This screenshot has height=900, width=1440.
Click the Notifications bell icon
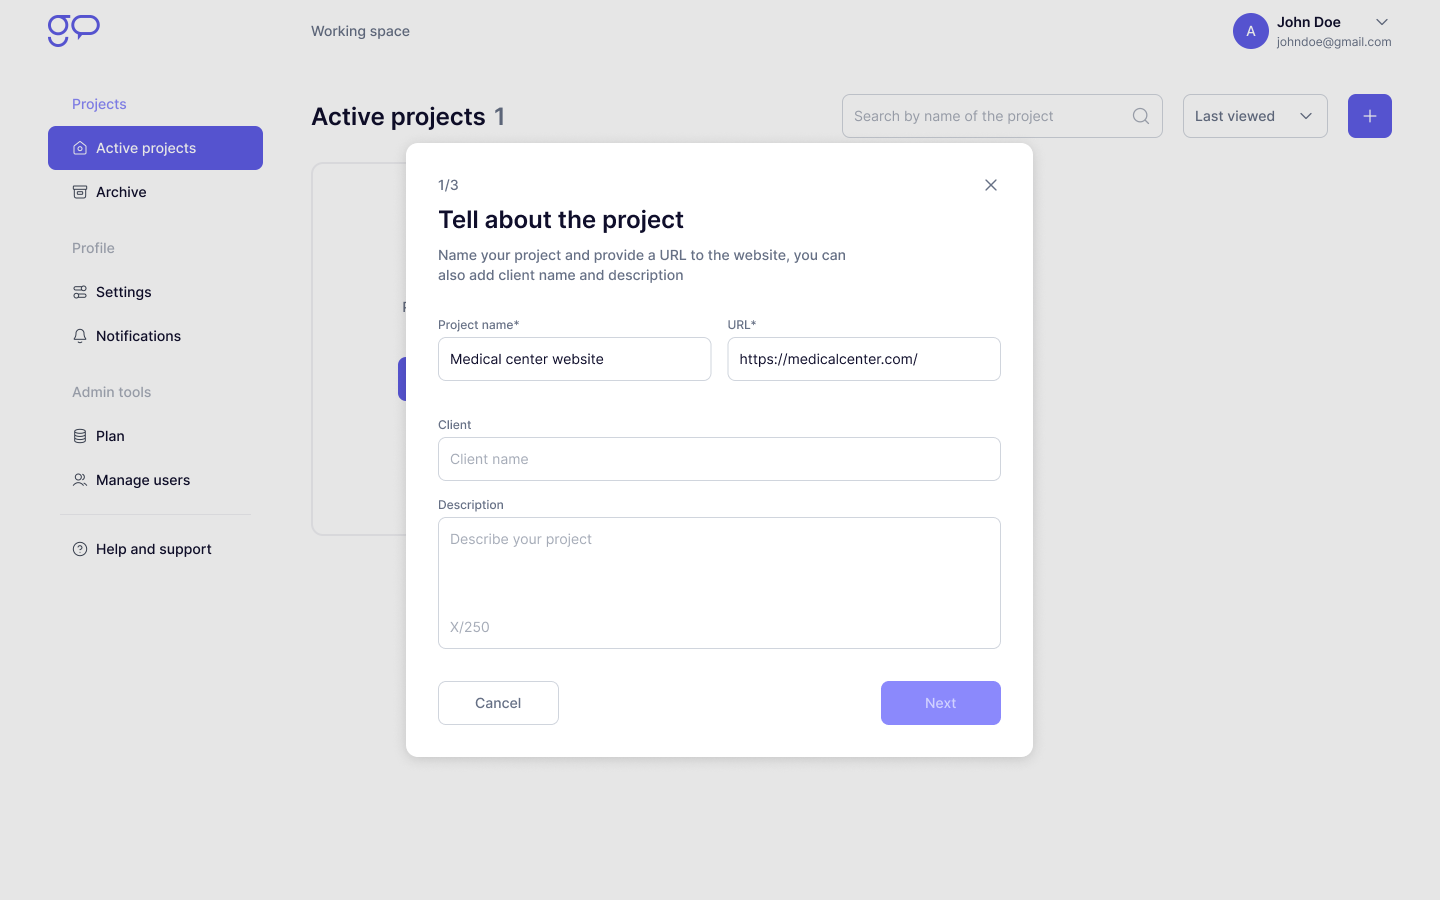[80, 336]
